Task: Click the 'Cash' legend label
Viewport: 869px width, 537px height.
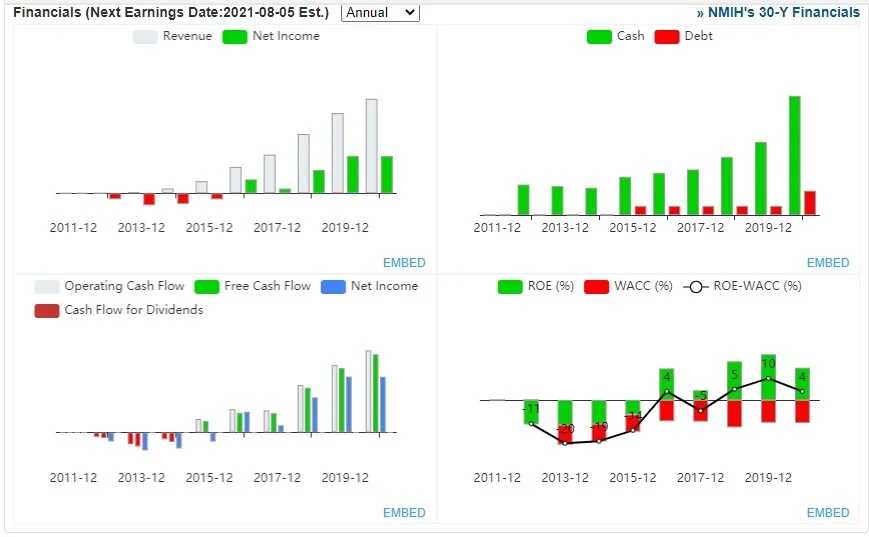Action: coord(631,36)
